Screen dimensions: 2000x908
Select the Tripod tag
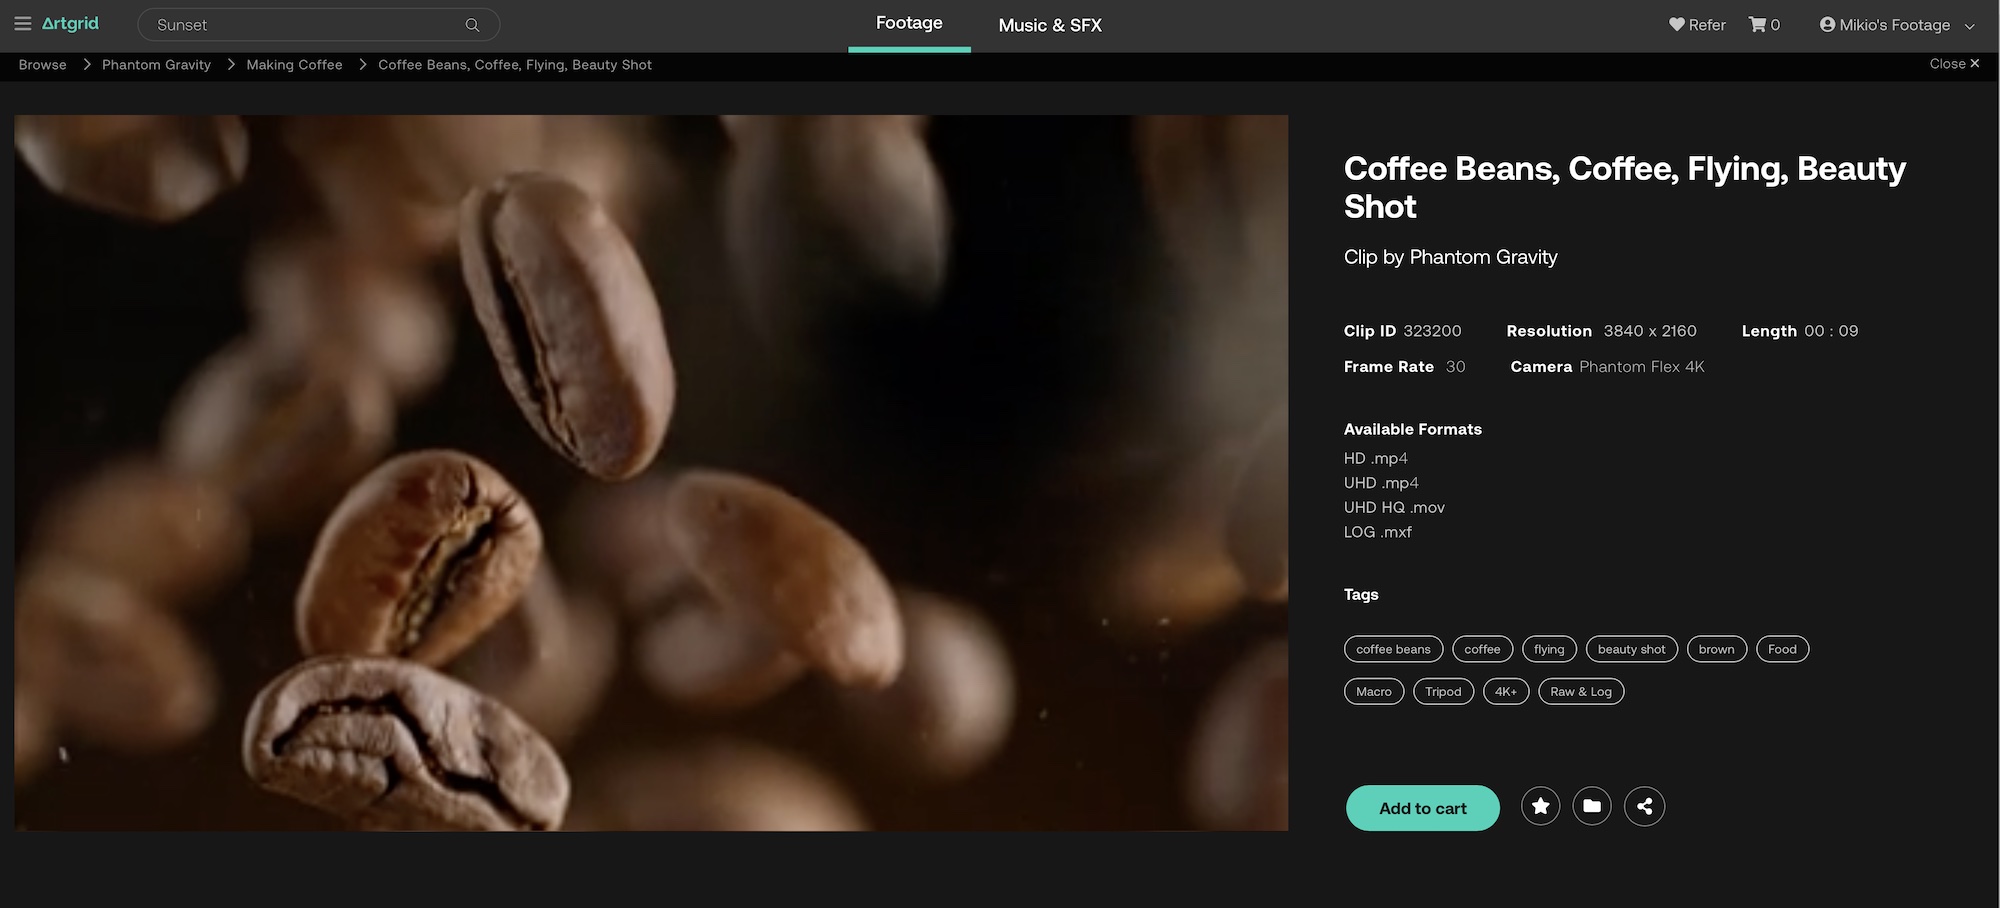pyautogui.click(x=1443, y=691)
